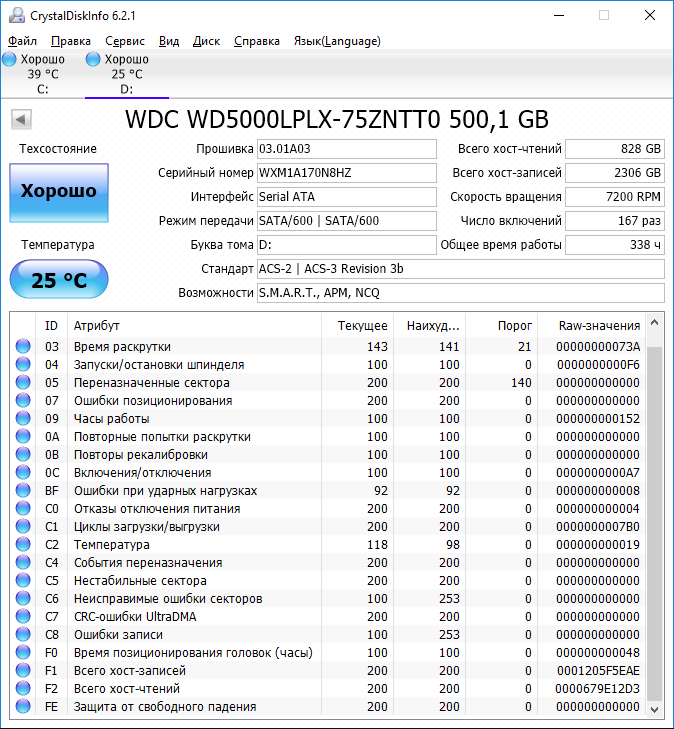674x729 pixels.
Task: Click the Текущее column header
Action: (x=357, y=325)
